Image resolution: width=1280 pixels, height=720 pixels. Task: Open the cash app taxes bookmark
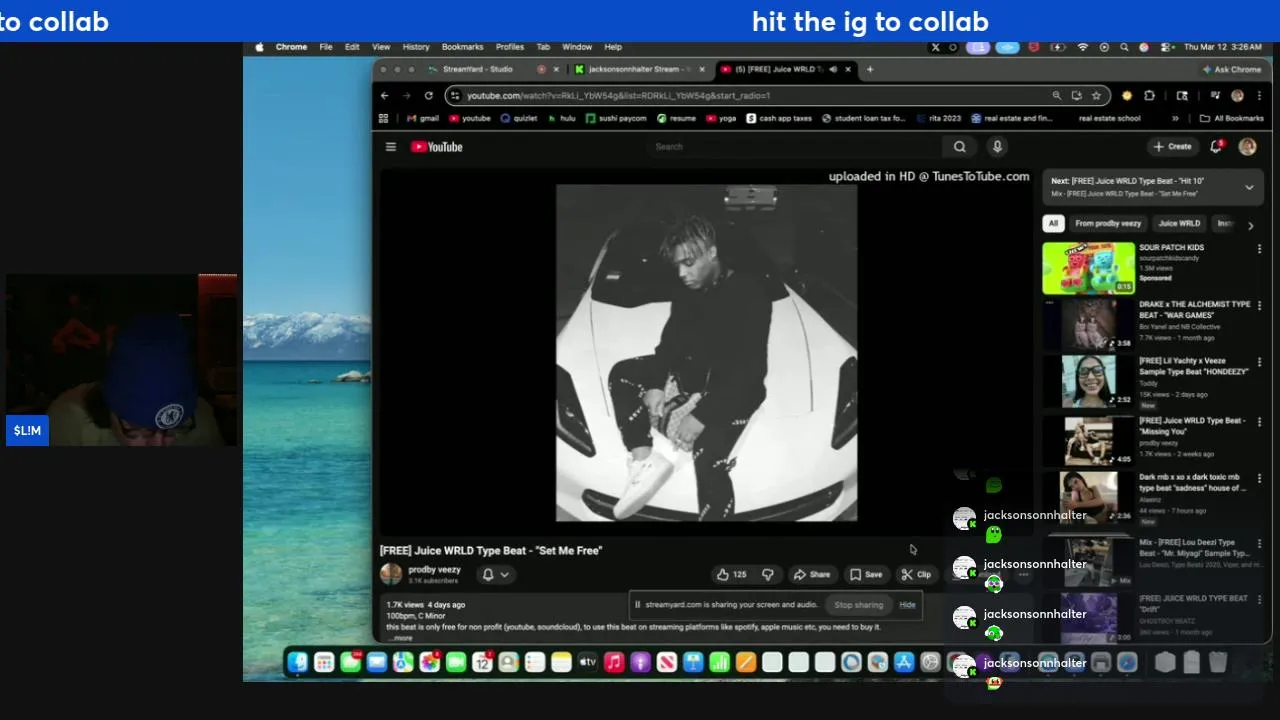pos(779,118)
